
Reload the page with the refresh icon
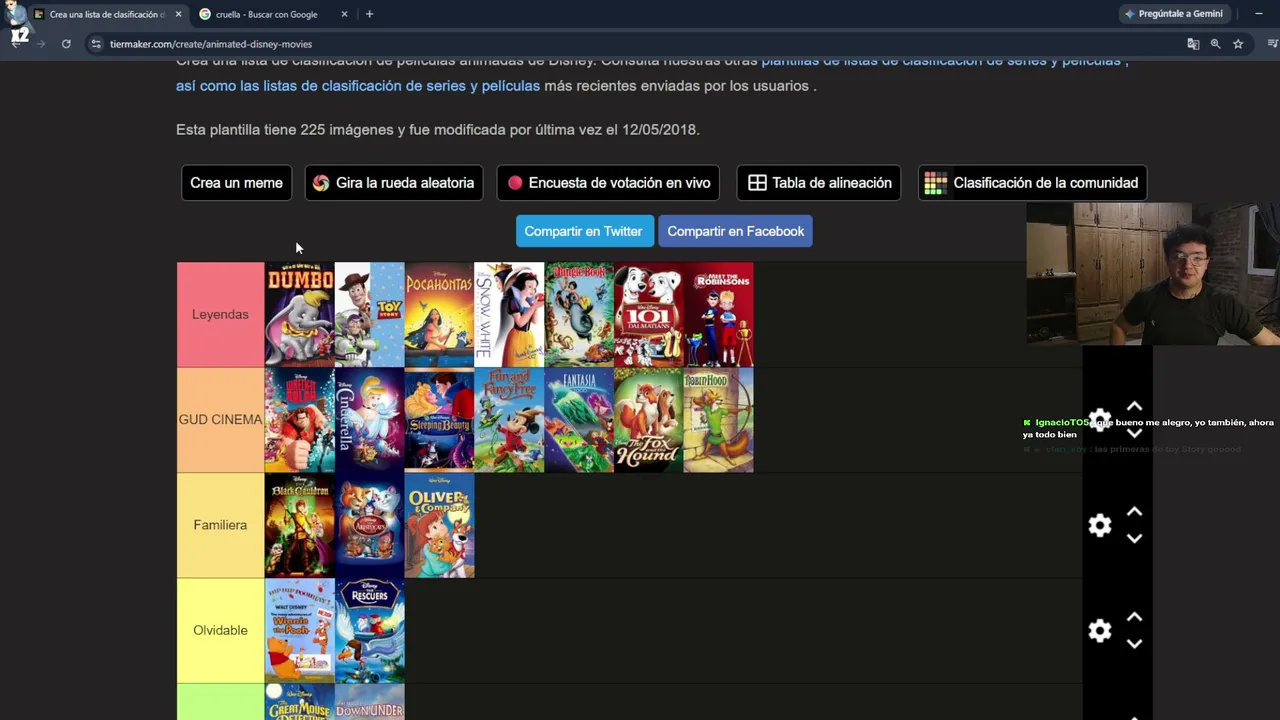click(66, 44)
